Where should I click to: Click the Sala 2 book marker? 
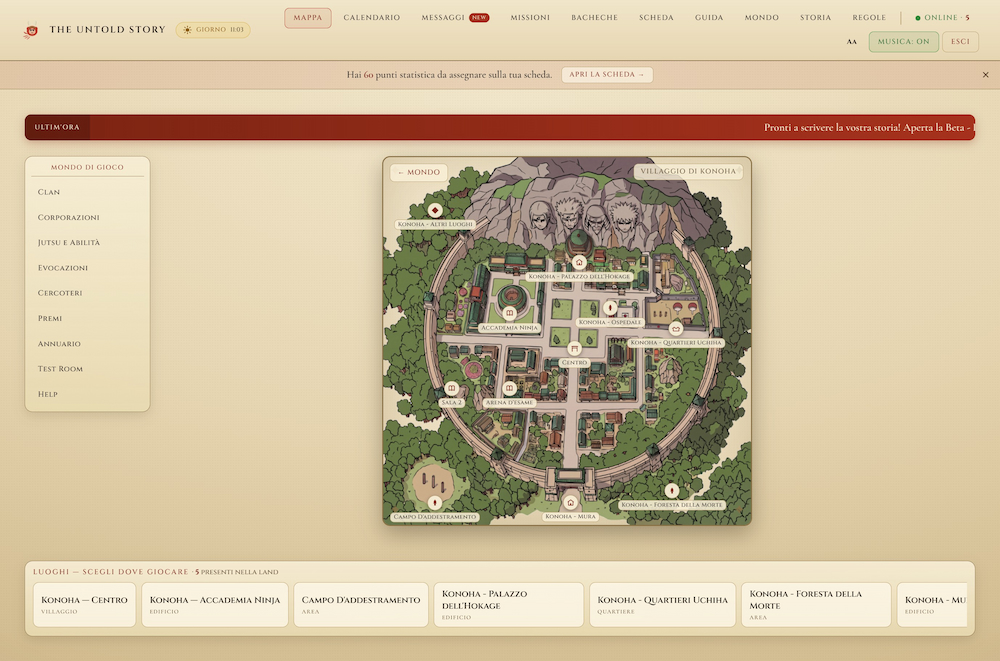(x=452, y=388)
